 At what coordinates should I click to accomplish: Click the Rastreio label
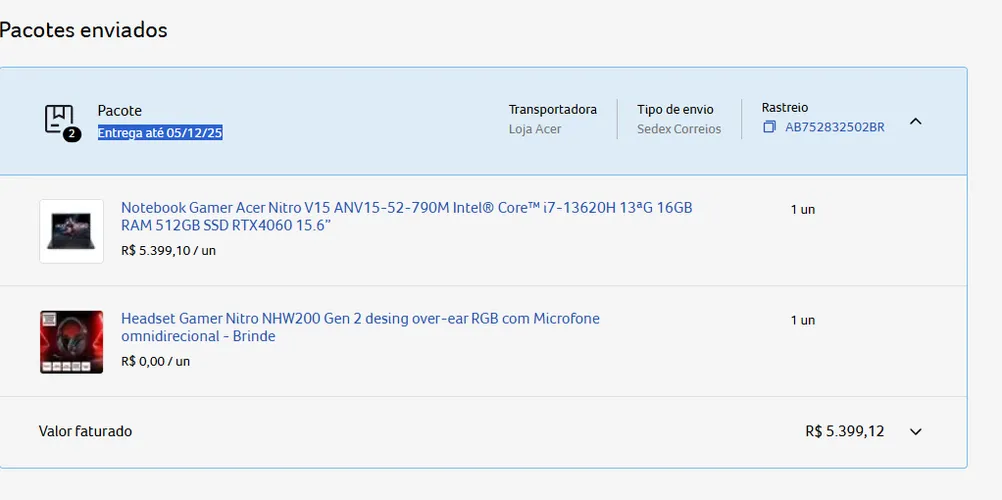(x=785, y=107)
